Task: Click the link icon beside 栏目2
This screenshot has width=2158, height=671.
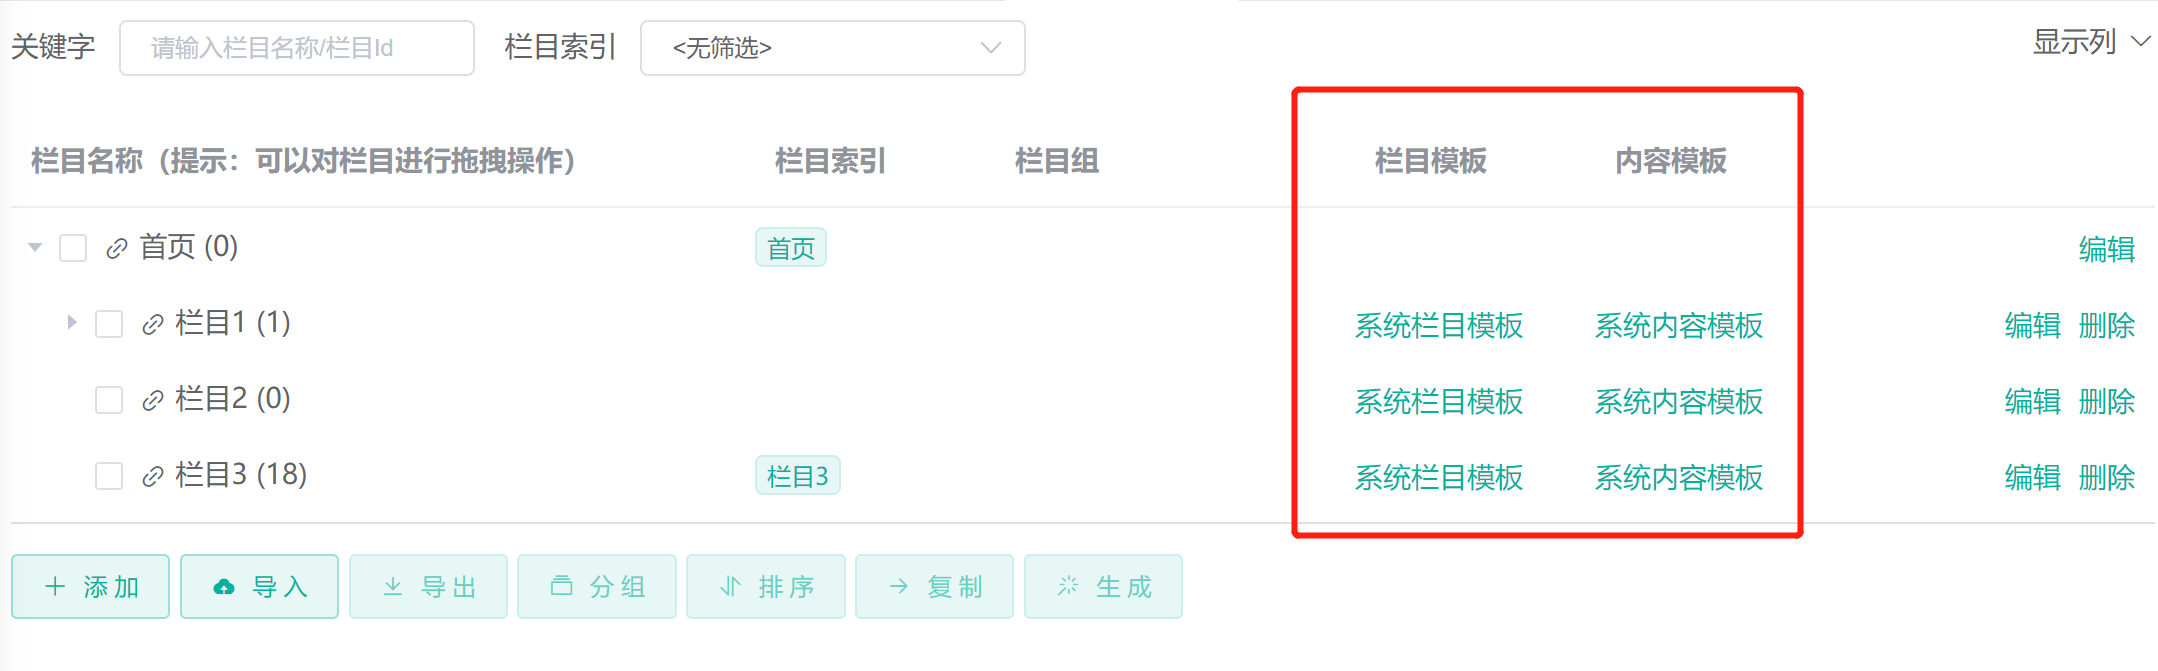Action: pyautogui.click(x=153, y=401)
